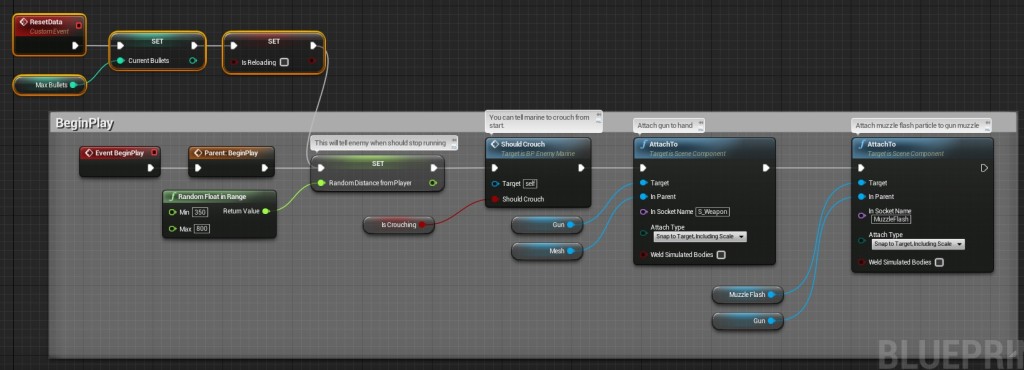
Task: Edit the S_Weapon socket name field
Action: click(x=712, y=211)
